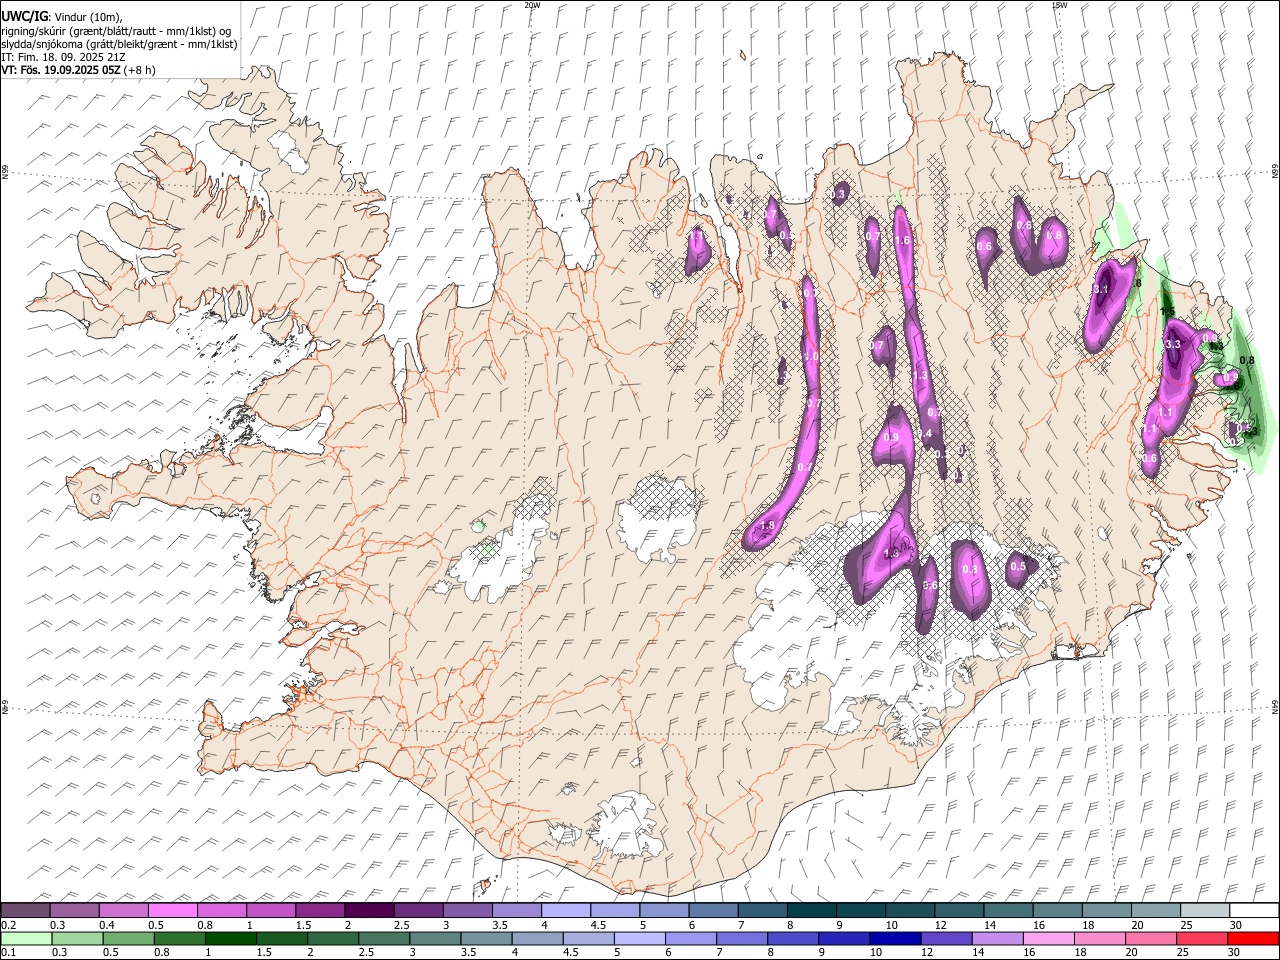Screen dimensions: 1280x960
Task: Click the '64N' latitude label on the right edge
Action: (x=1275, y=707)
